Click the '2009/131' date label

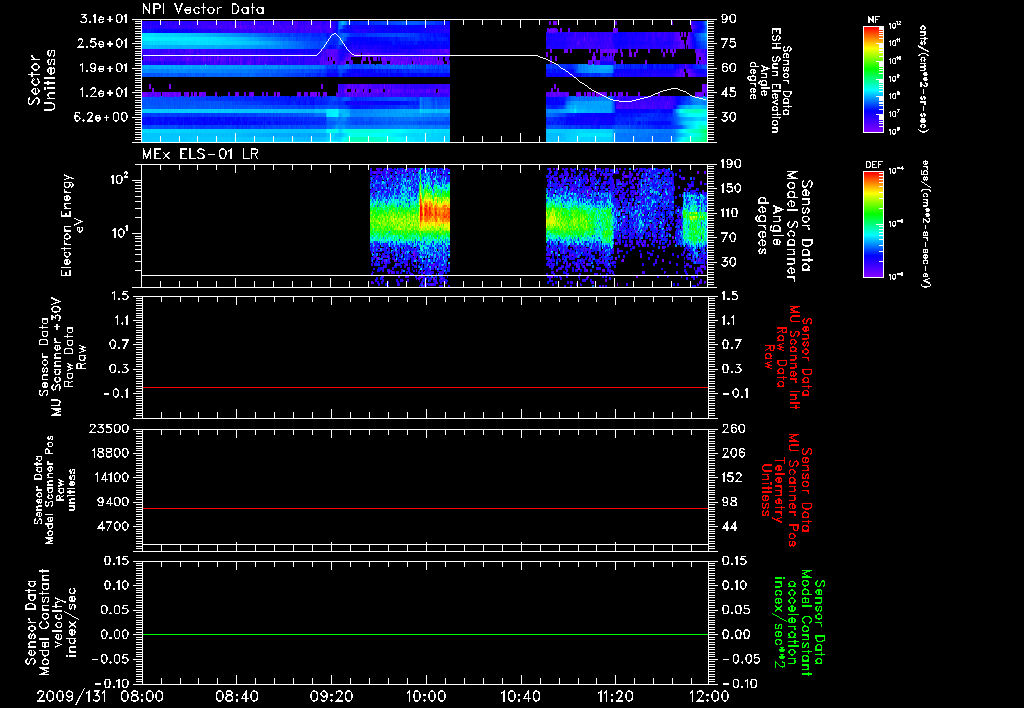pyautogui.click(x=72, y=696)
